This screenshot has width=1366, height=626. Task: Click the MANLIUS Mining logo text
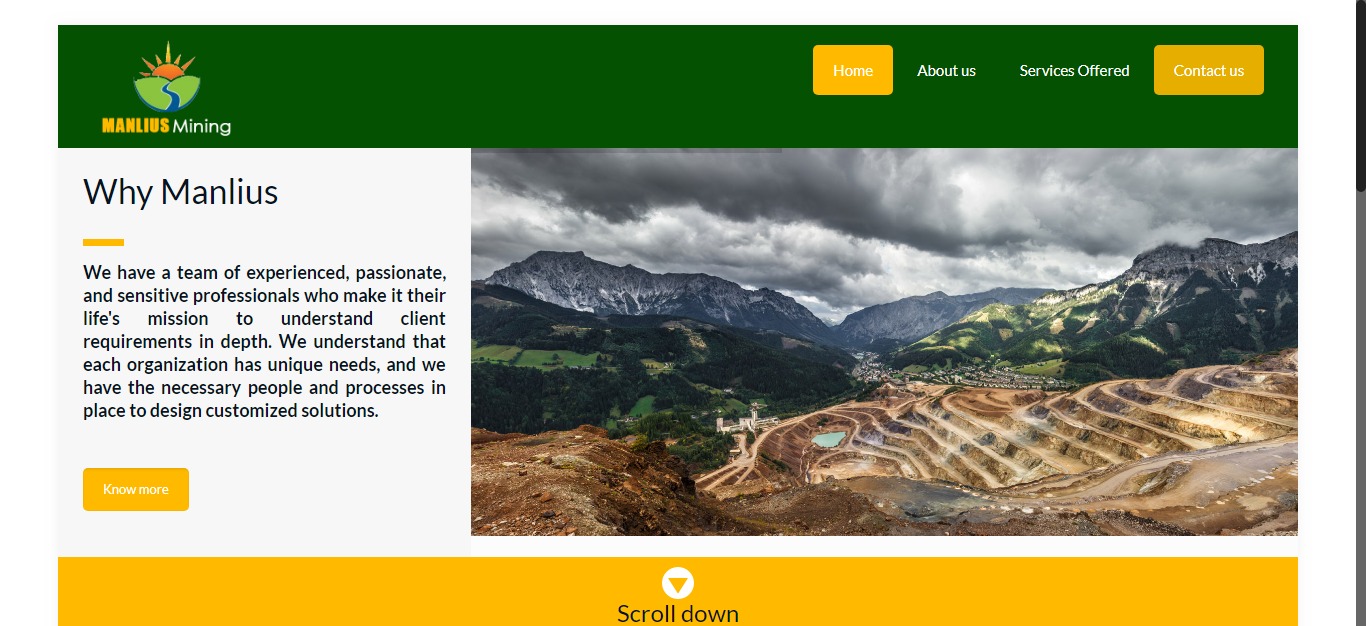[166, 126]
